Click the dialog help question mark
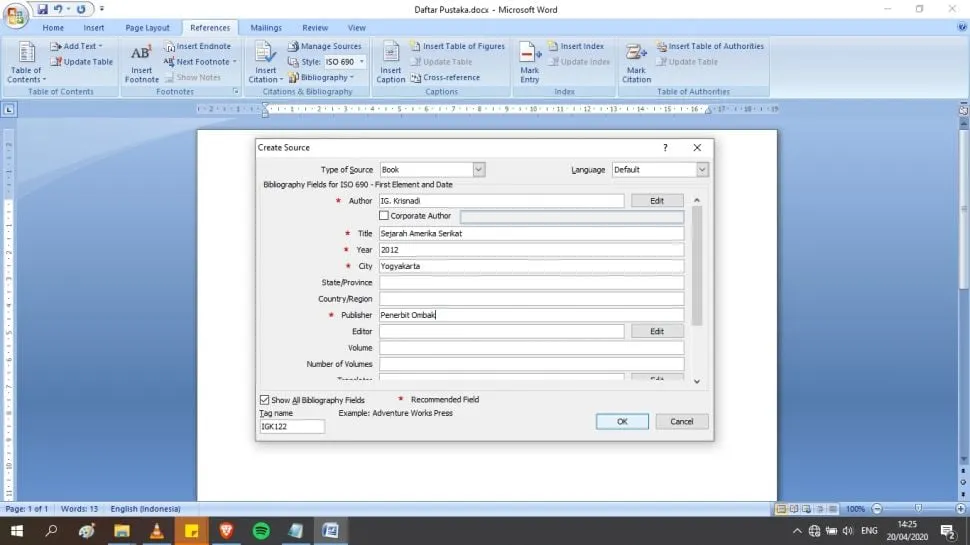The width and height of the screenshot is (970, 545). [x=665, y=148]
